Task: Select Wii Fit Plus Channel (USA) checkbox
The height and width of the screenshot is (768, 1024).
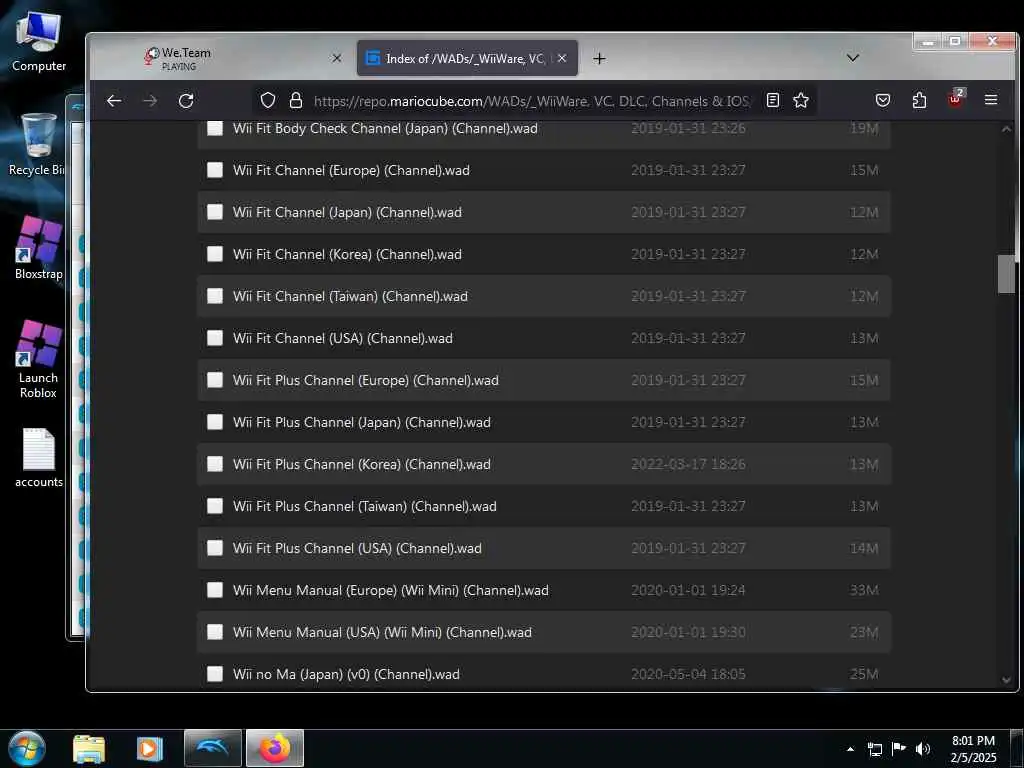Action: [x=215, y=549]
